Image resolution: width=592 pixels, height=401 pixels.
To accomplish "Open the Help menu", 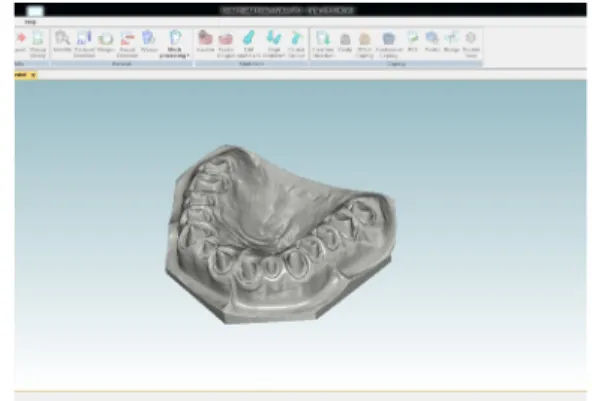I will 30,22.
